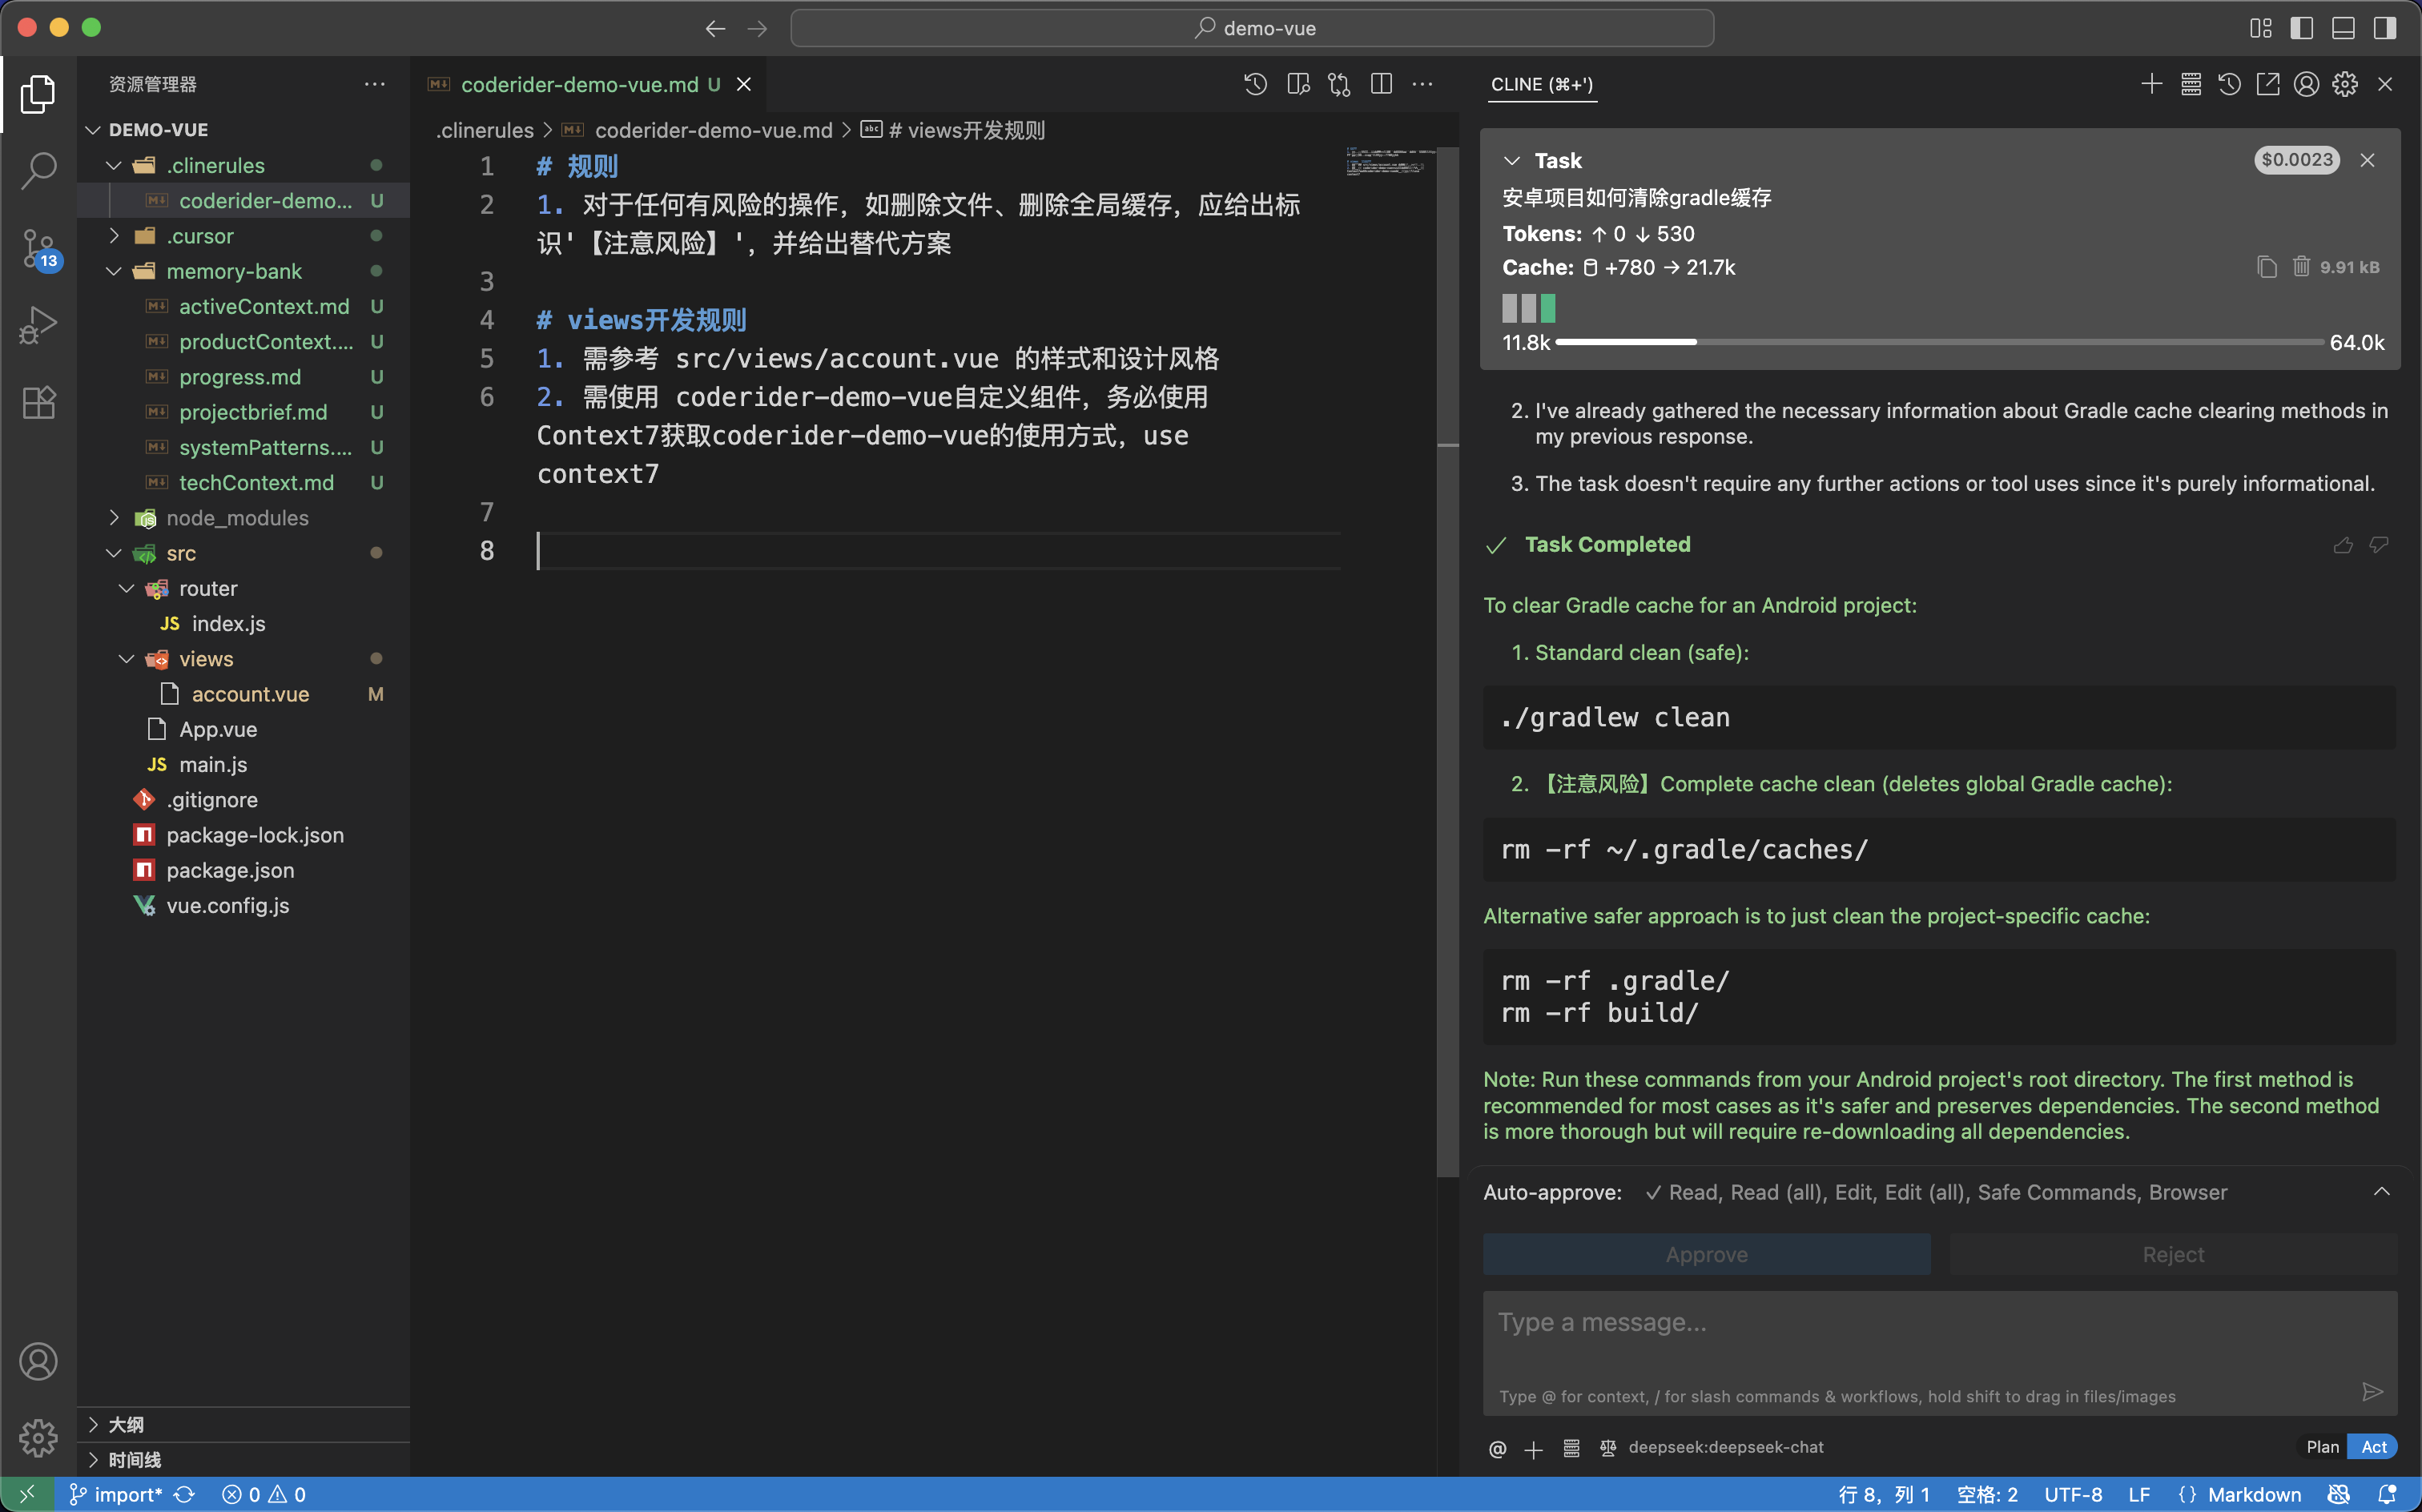Open Cline account icon
Screen dimensions: 2422x1512
point(2305,84)
